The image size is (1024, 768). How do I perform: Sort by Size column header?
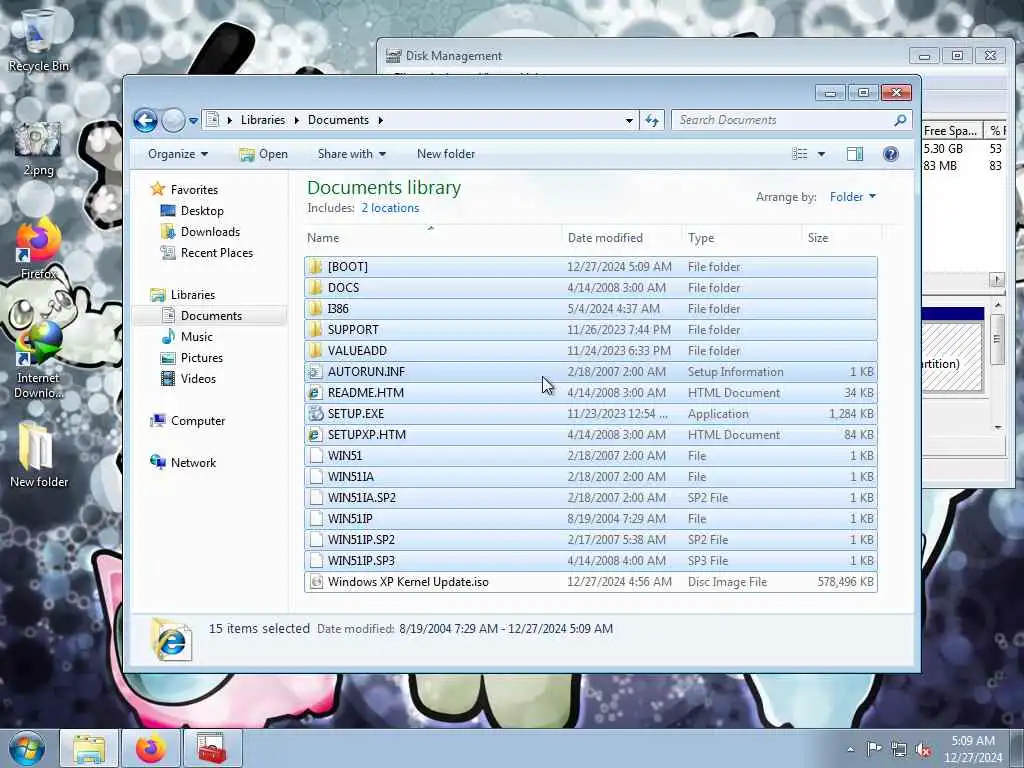click(x=842, y=238)
